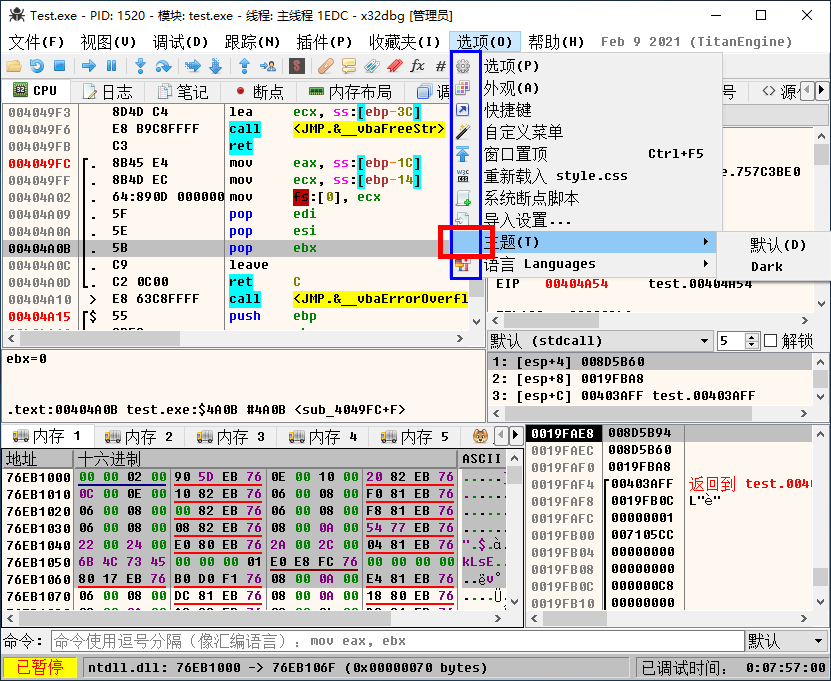Switch to 内存 2 dump tab
Screen dimensions: 831x681
pos(139,437)
